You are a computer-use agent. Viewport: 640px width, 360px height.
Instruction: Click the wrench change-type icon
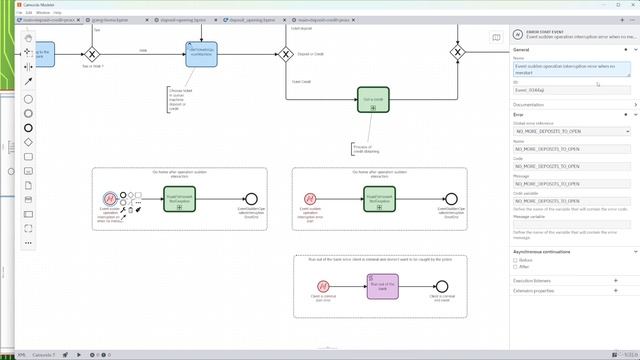tap(123, 210)
